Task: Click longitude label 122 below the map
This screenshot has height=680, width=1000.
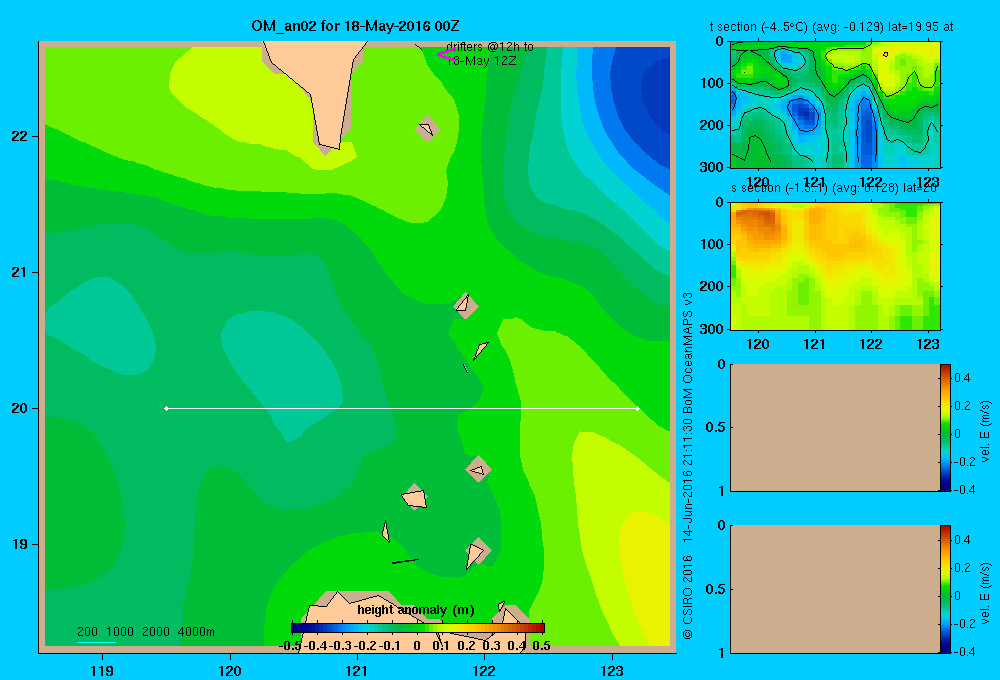Action: 484,670
